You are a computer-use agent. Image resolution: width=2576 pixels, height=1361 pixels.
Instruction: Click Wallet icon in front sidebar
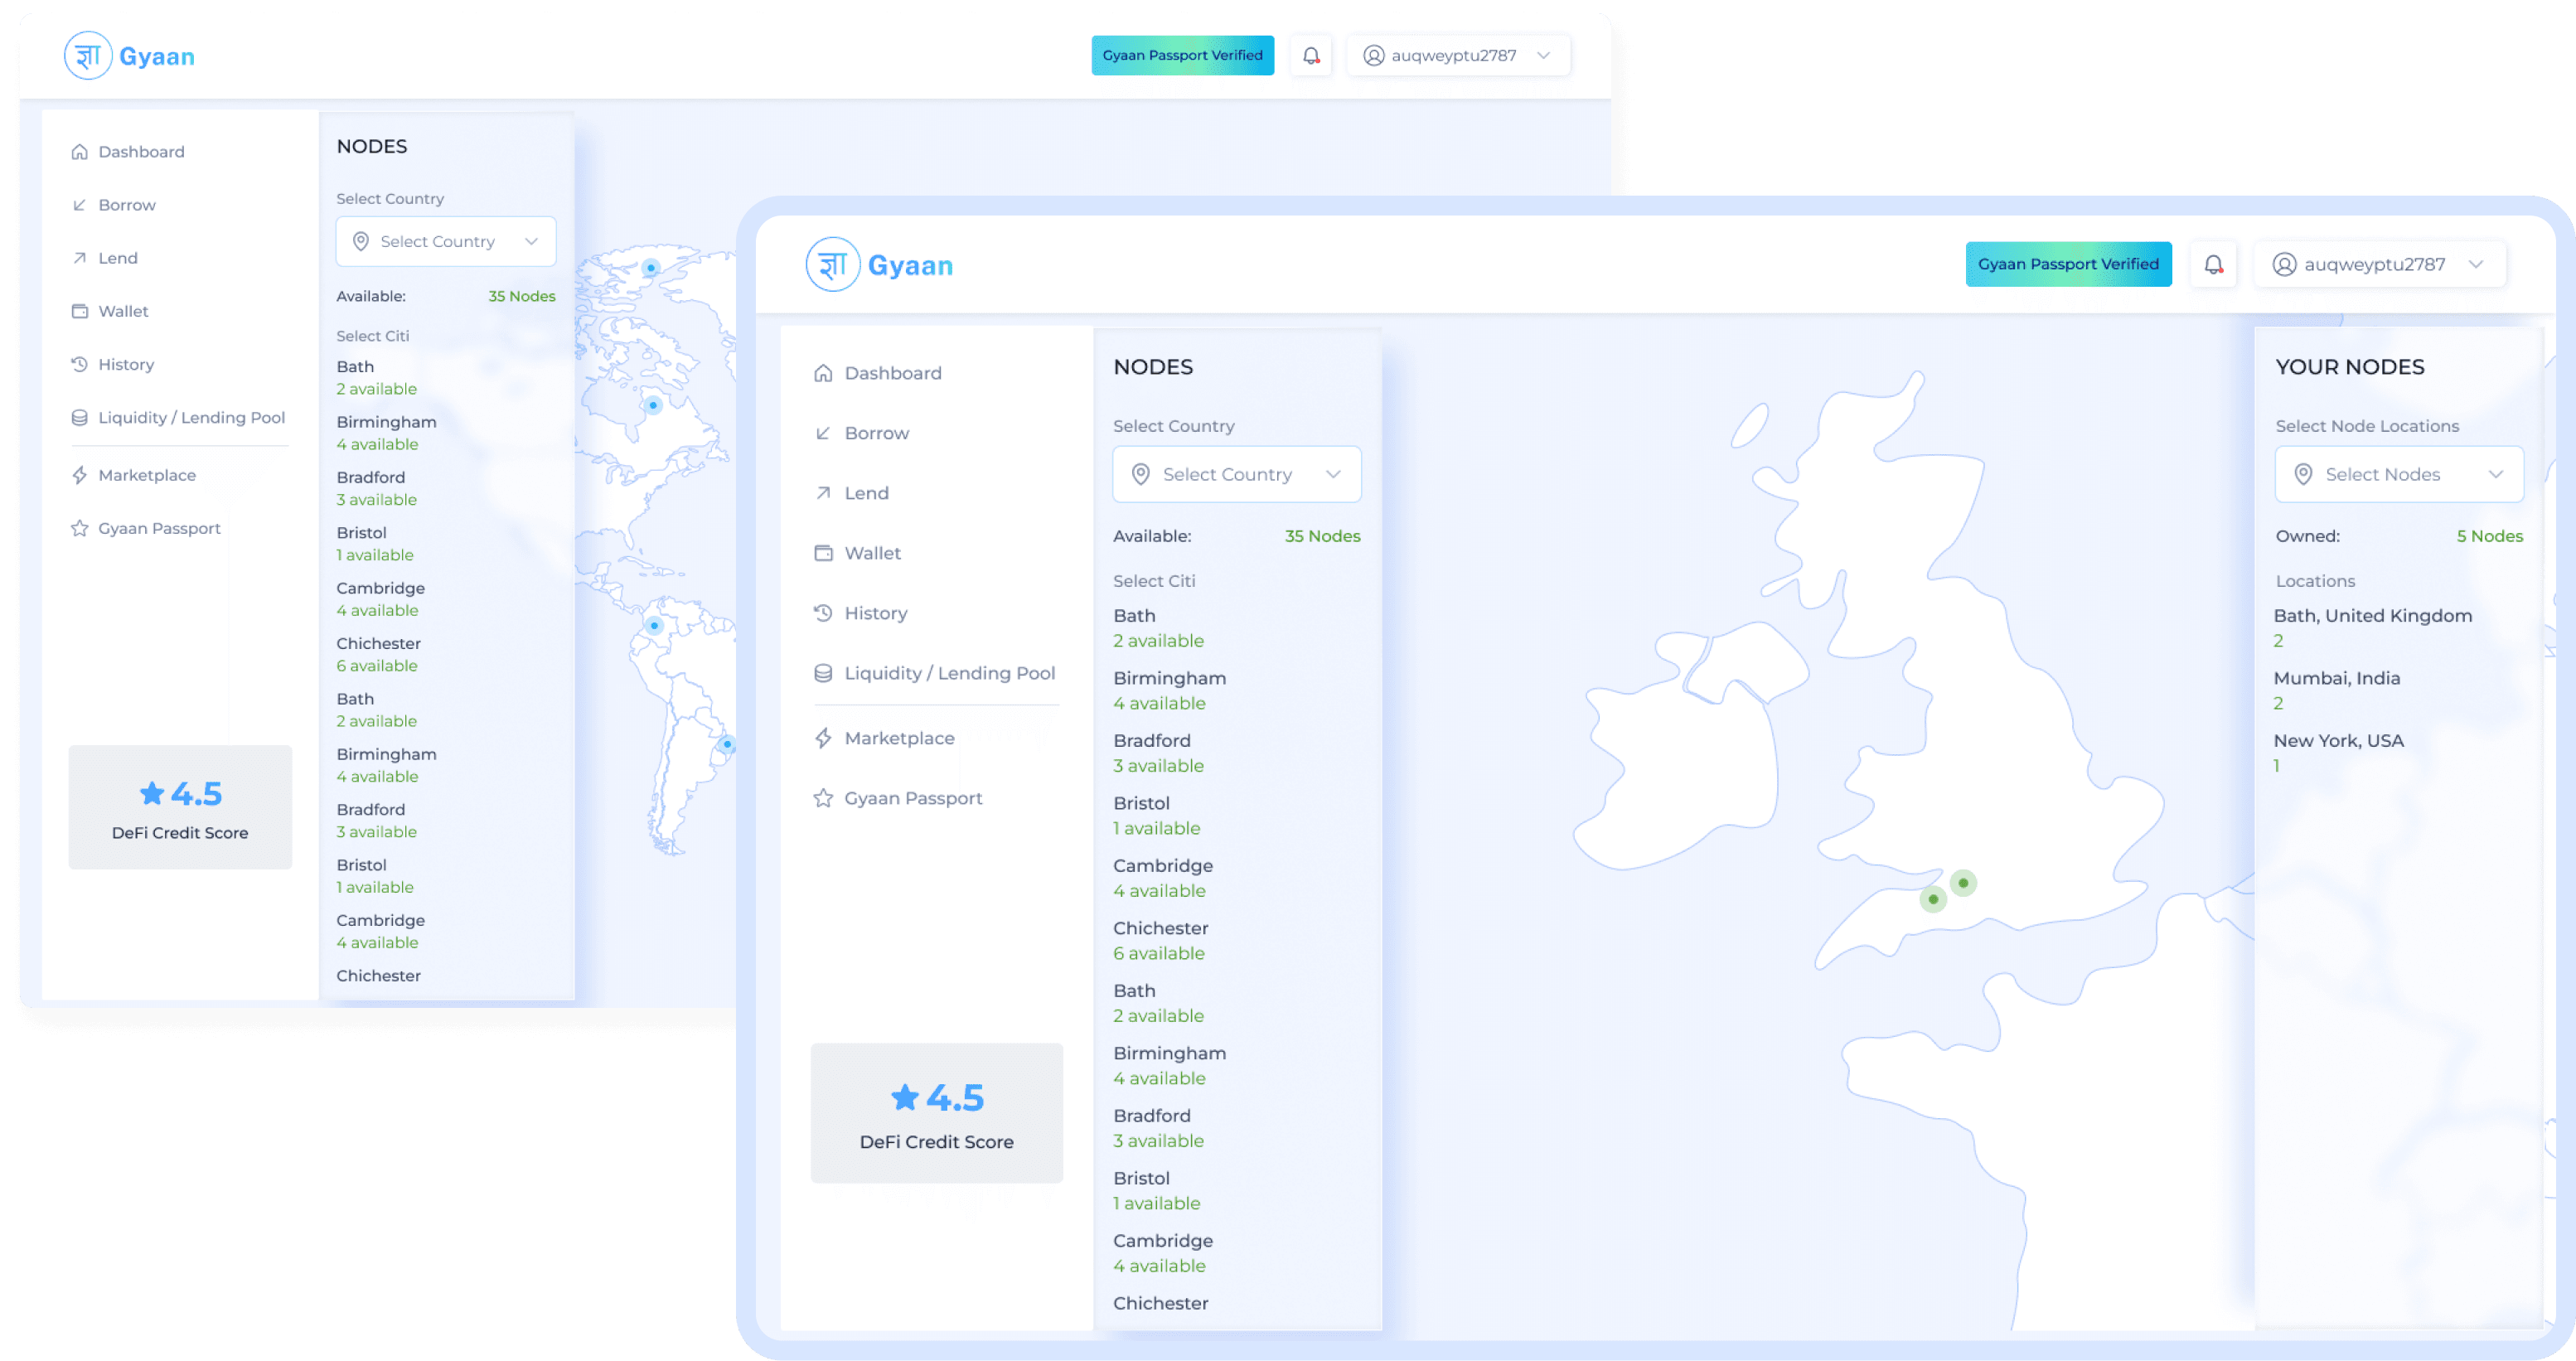(823, 553)
